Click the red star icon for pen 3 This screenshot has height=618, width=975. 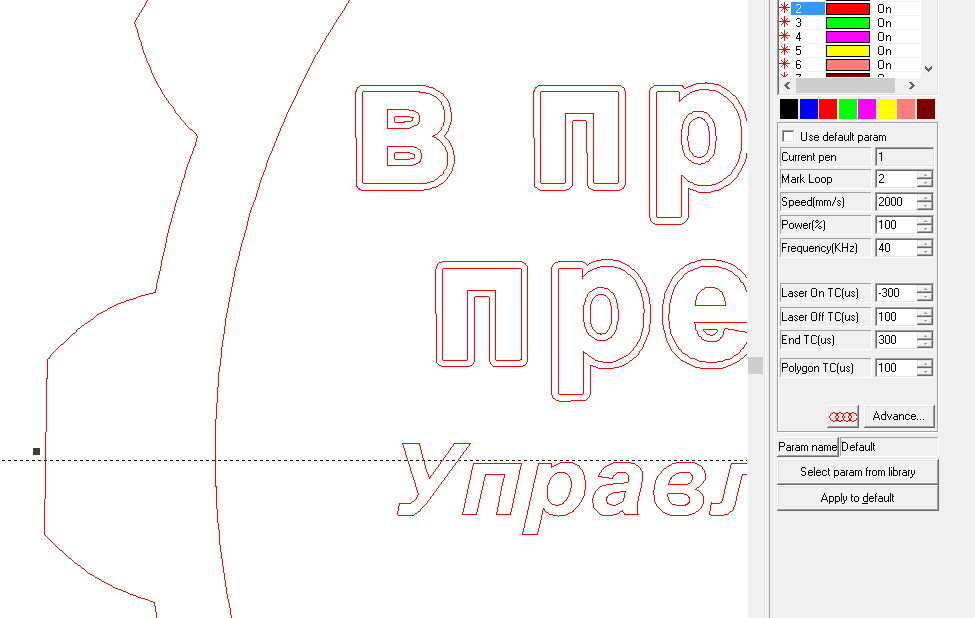coord(784,22)
